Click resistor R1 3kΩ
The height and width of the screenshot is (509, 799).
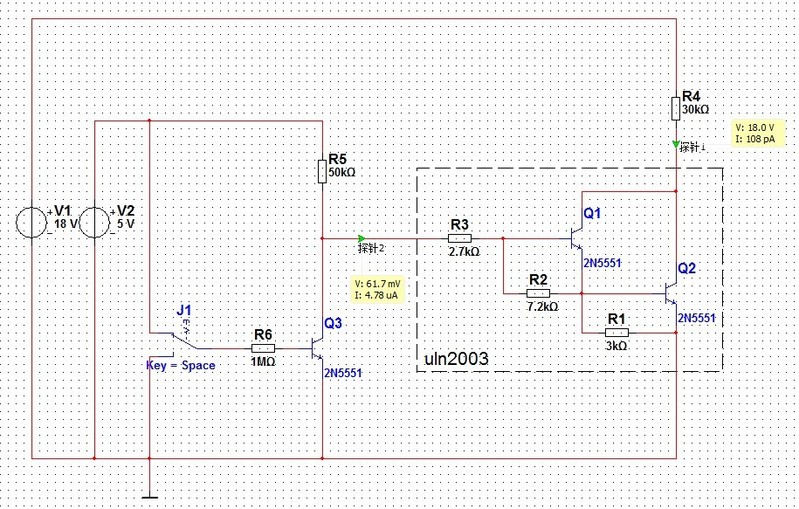(617, 330)
